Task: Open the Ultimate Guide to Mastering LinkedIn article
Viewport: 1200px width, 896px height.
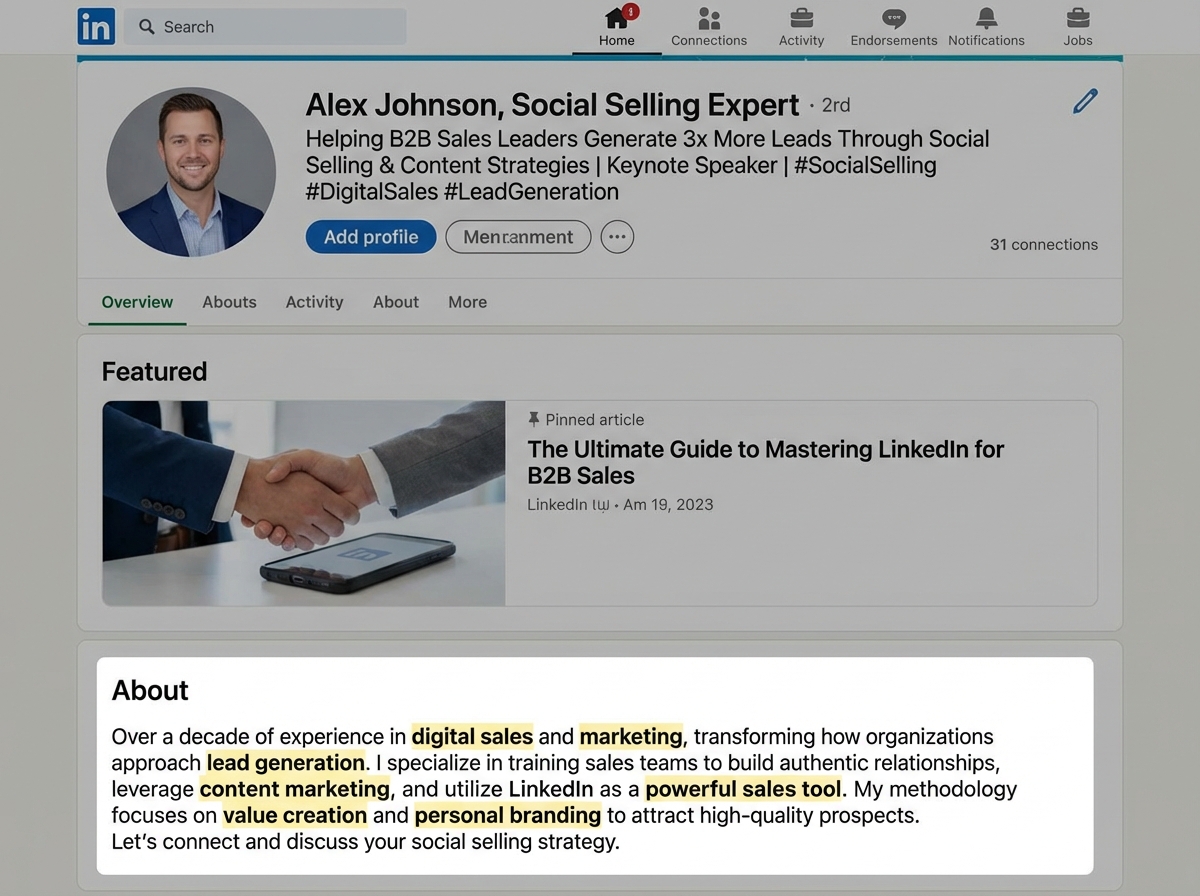Action: tap(765, 462)
